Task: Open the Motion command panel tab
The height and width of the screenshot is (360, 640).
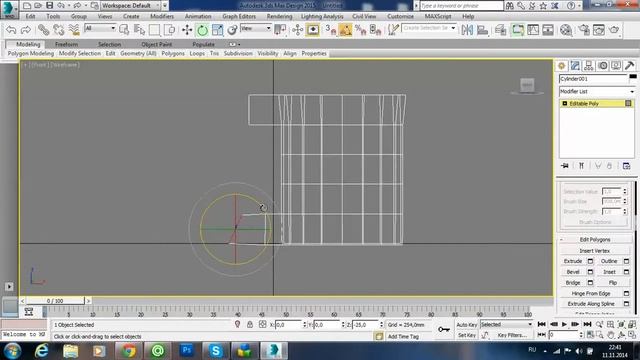Action: coord(602,66)
